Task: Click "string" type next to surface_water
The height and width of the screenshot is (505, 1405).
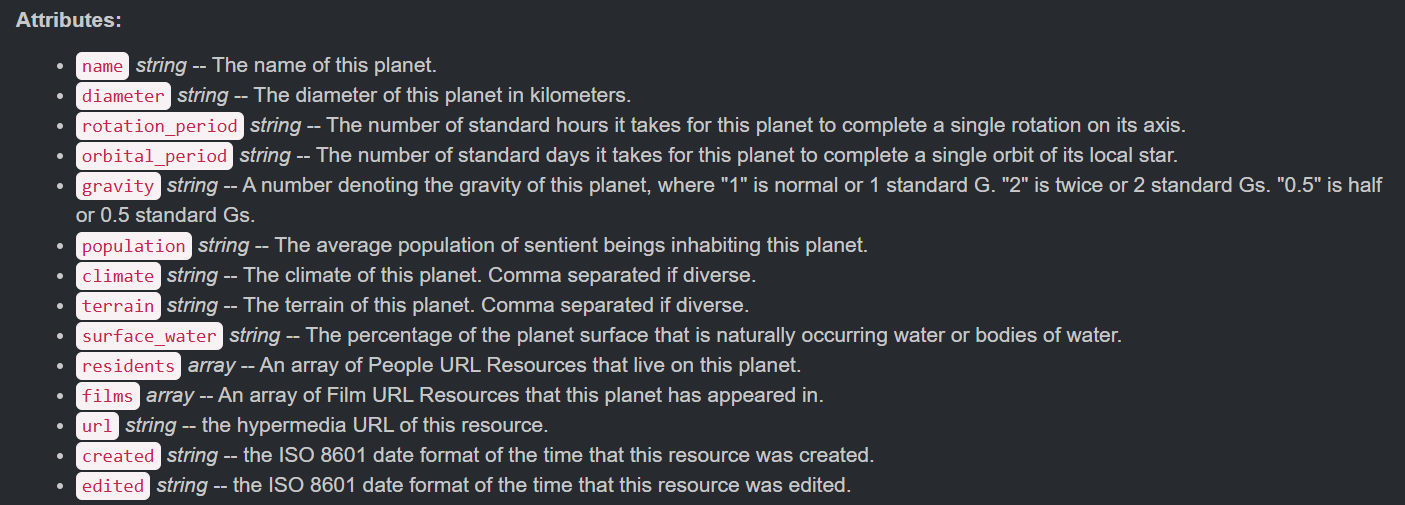Action: tap(254, 336)
